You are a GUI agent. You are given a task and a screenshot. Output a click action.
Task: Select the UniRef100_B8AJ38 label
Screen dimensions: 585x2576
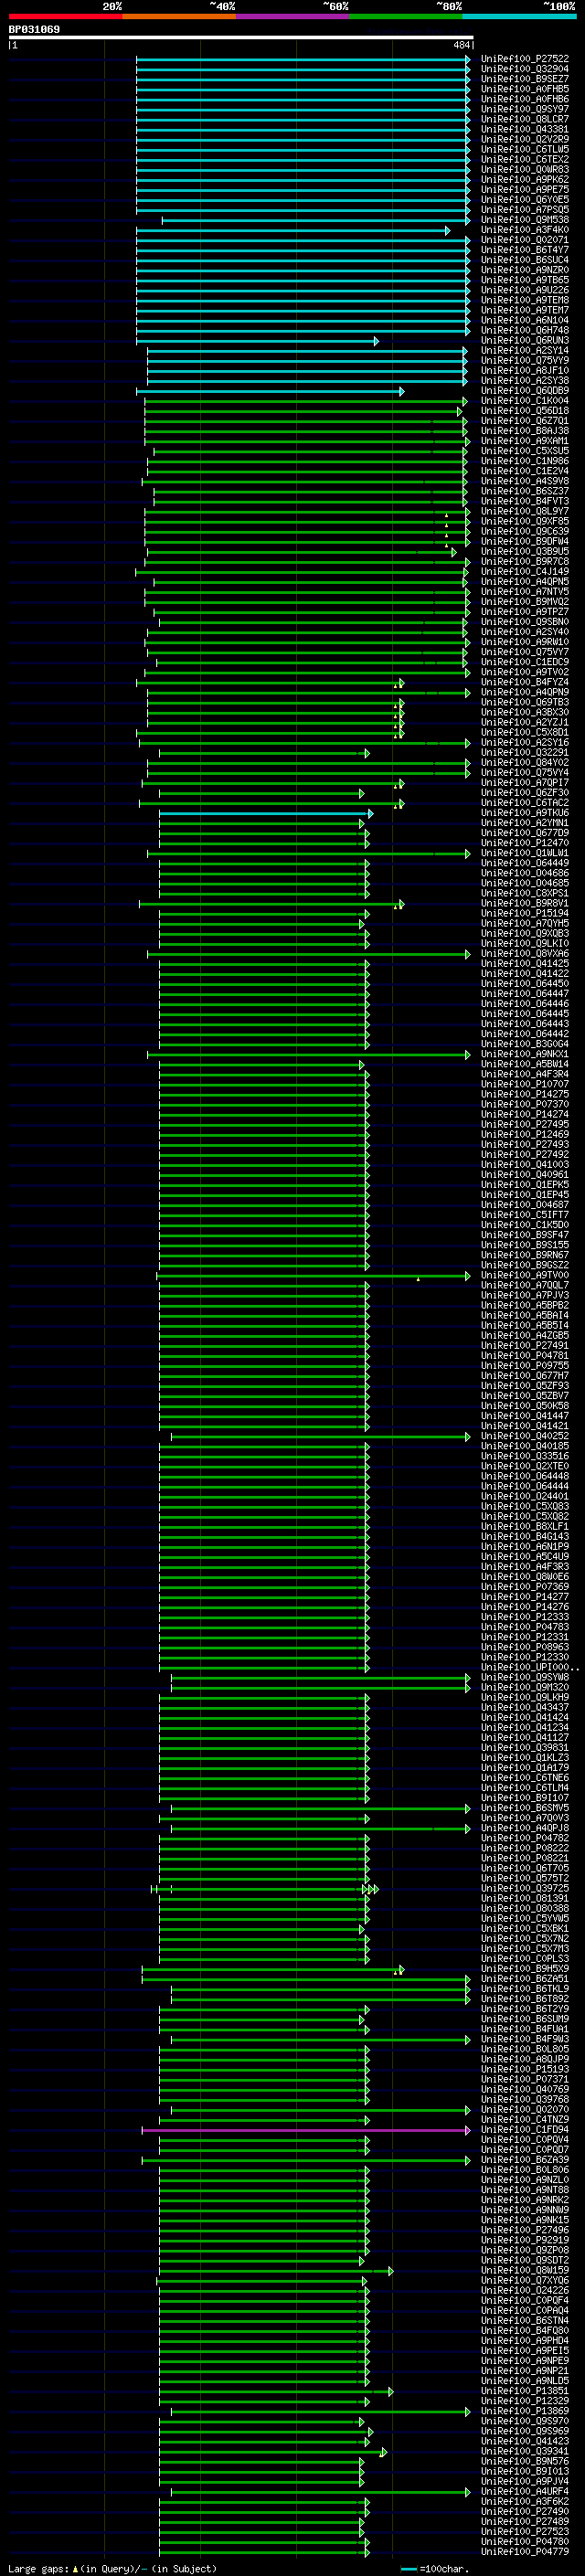point(524,431)
